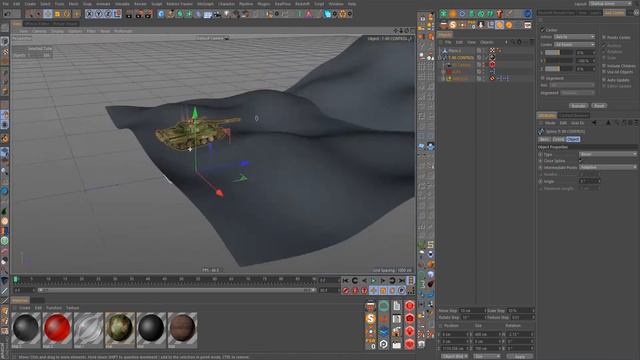Toggle the Include Children checkbox
Image resolution: width=640 pixels, height=360 pixels.
coord(604,66)
